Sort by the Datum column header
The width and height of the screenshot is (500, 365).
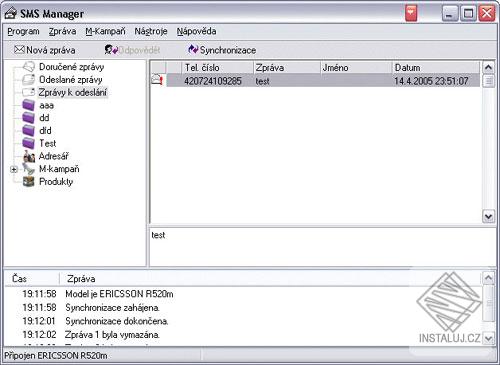[436, 68]
